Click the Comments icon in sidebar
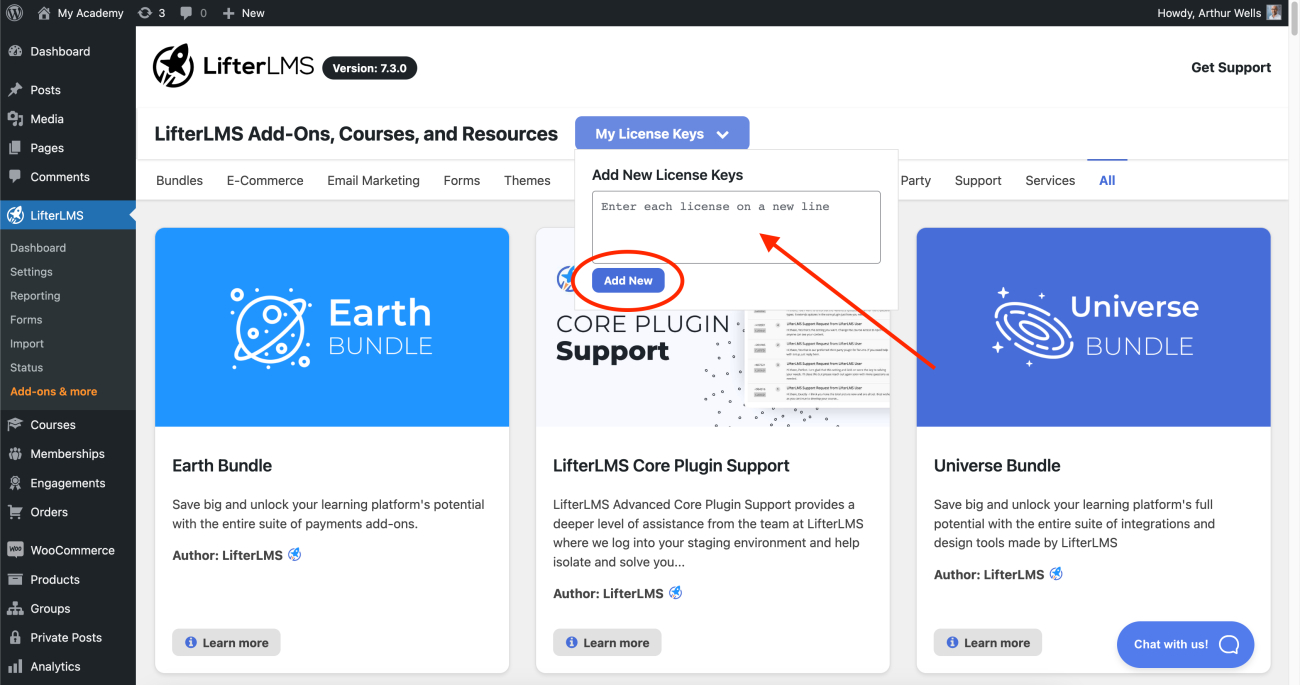The width and height of the screenshot is (1300, 685). point(15,177)
